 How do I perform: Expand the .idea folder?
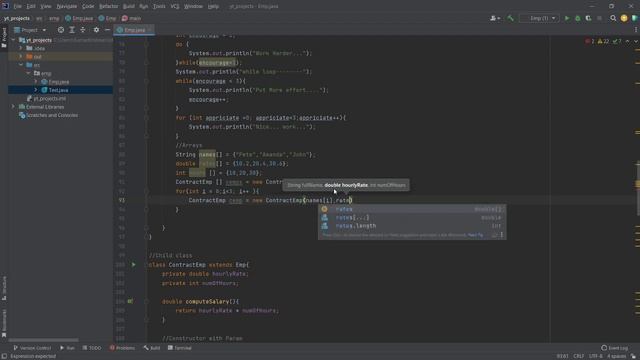coord(21,48)
